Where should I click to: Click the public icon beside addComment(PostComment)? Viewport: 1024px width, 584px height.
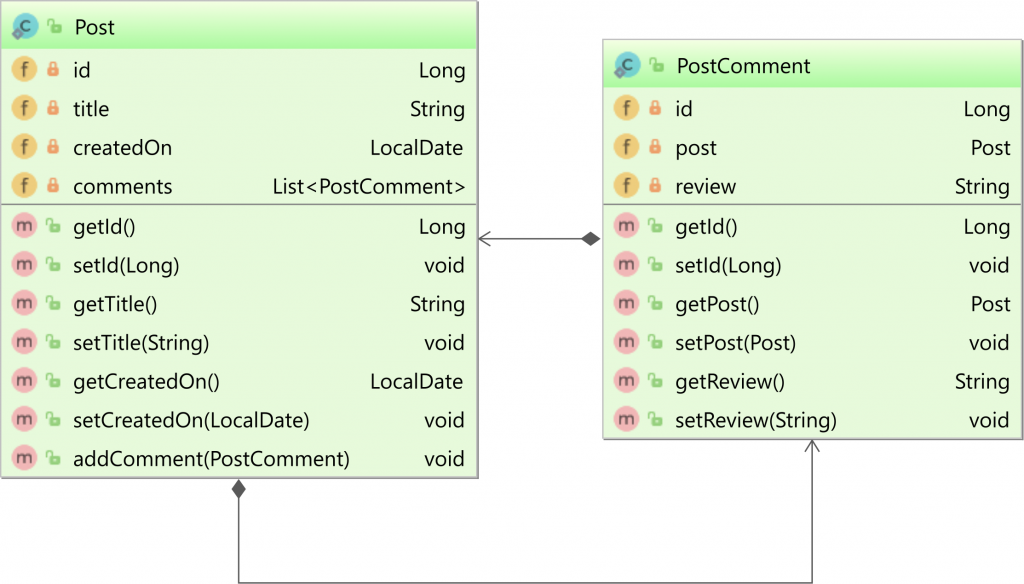click(54, 458)
